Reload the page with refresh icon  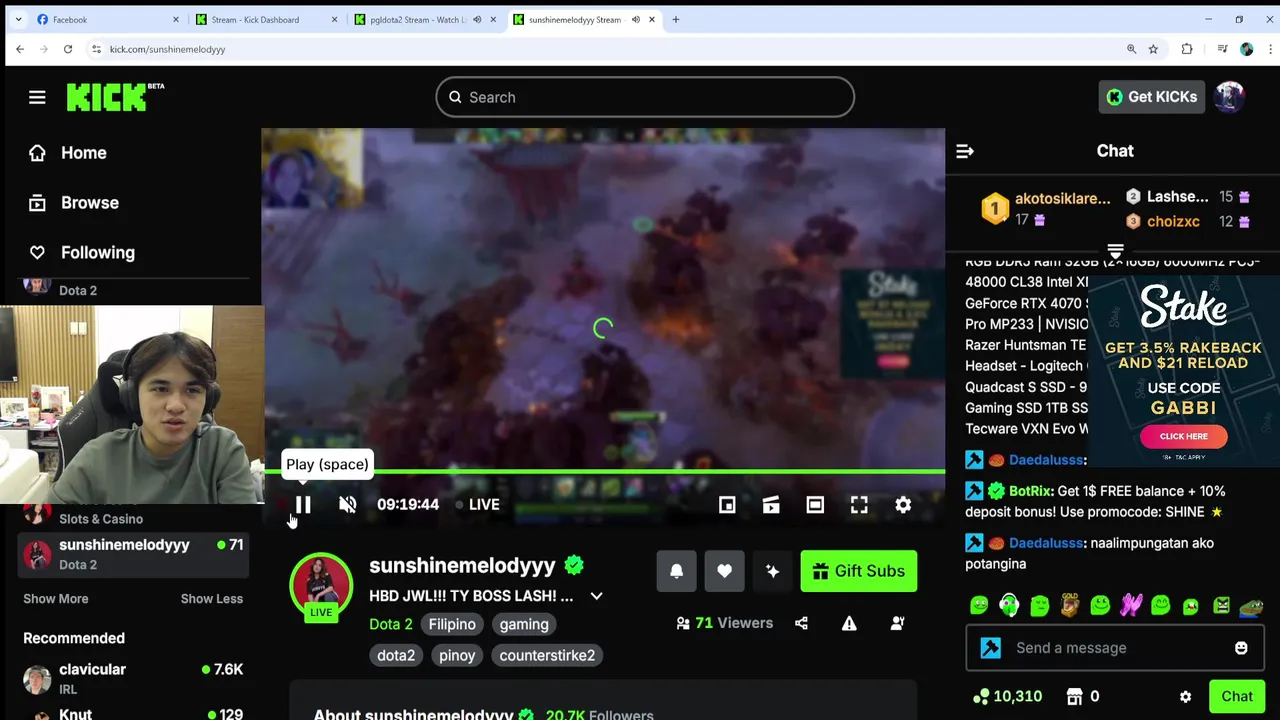(x=68, y=49)
